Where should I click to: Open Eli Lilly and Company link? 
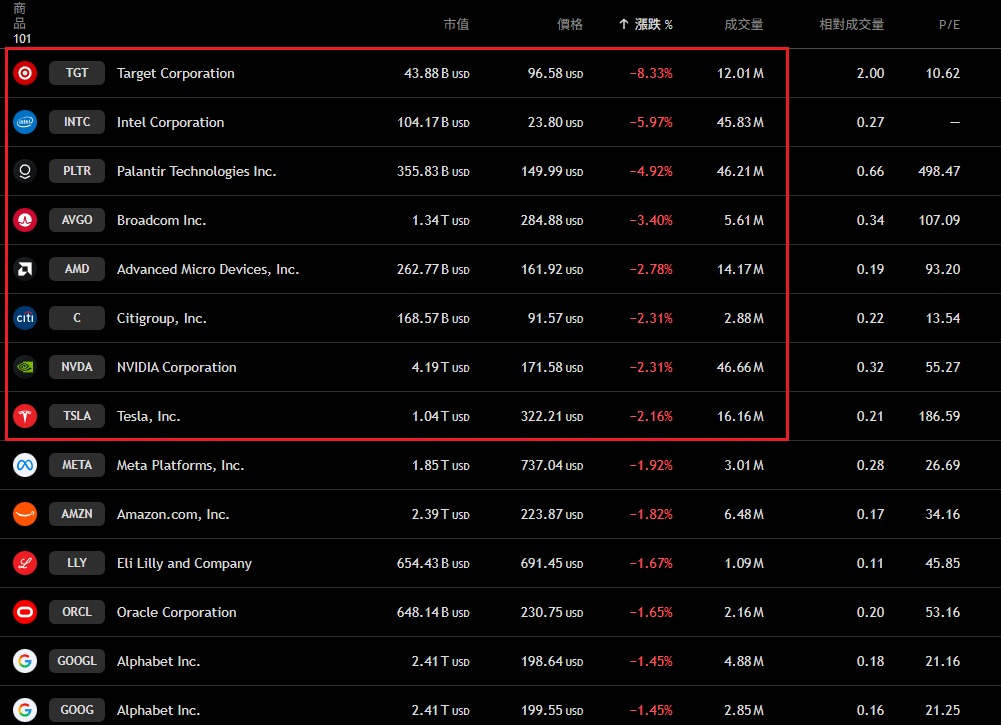pyautogui.click(x=184, y=563)
